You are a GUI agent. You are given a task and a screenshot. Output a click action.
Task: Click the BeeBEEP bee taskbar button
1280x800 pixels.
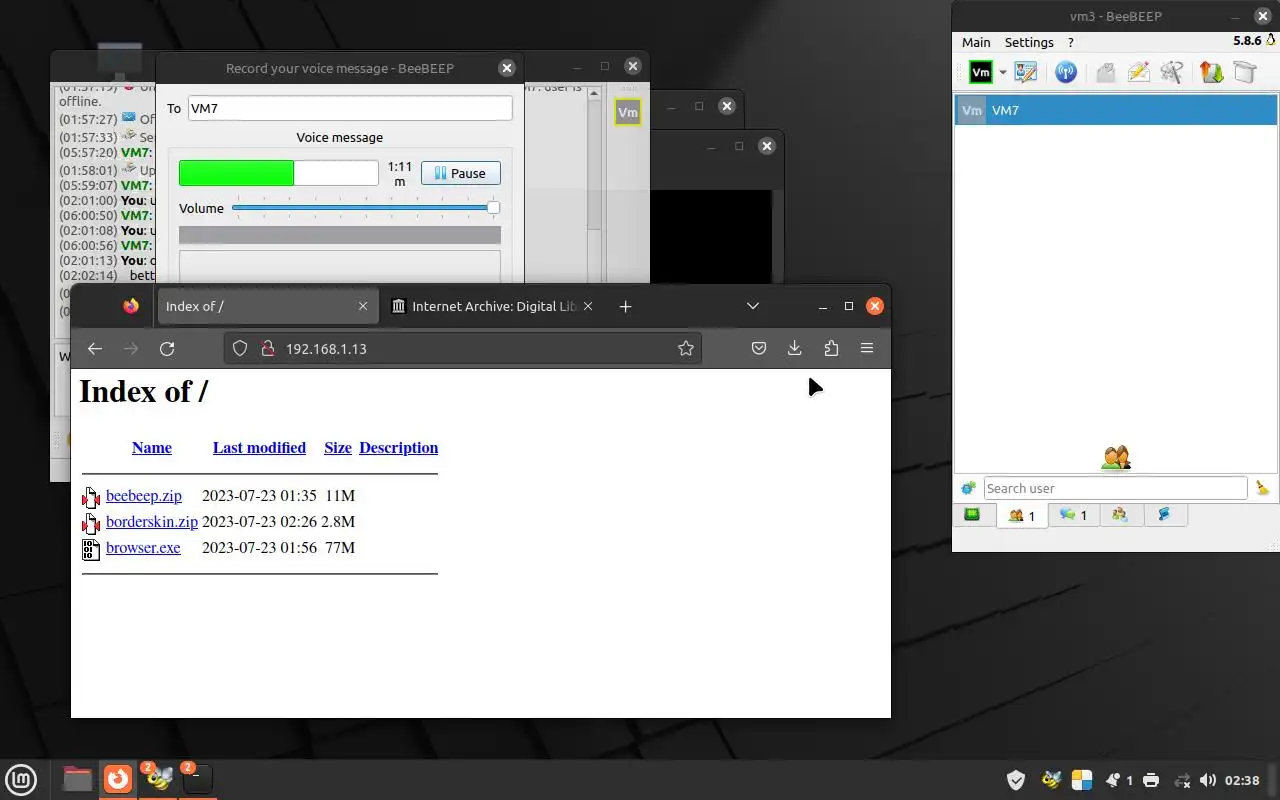(159, 779)
